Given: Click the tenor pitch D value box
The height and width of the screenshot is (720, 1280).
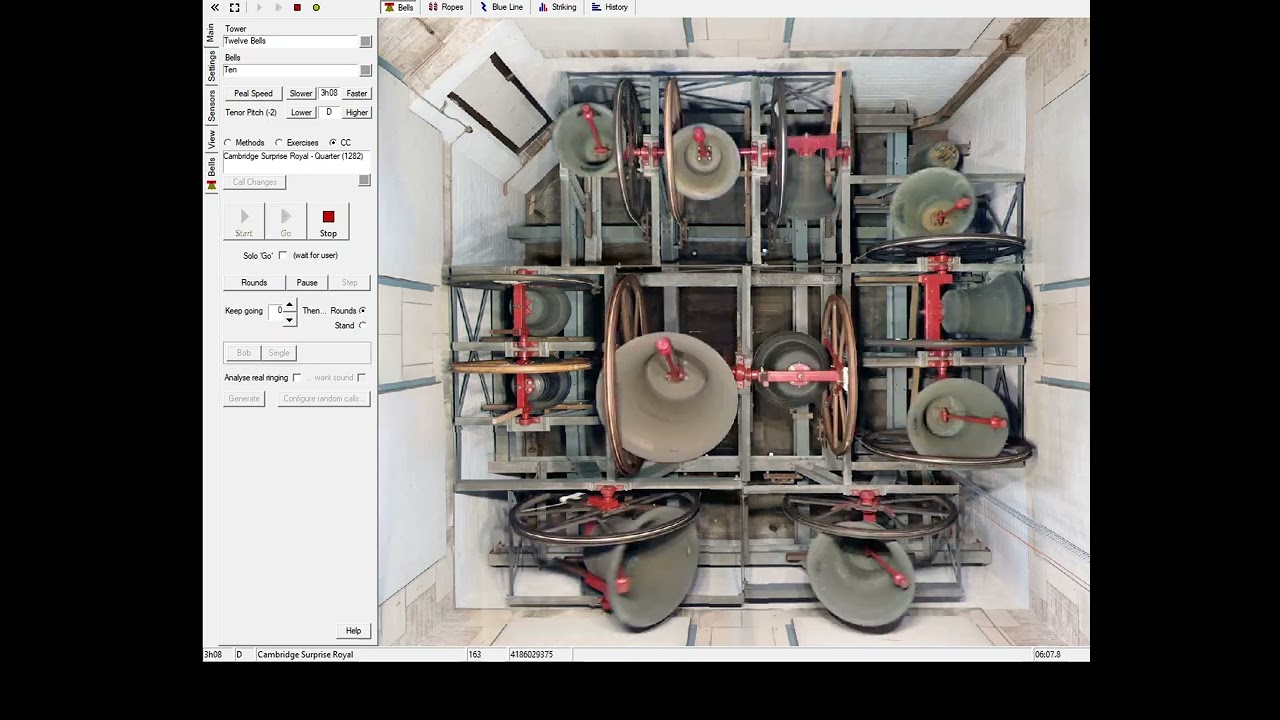Looking at the screenshot, I should (329, 112).
